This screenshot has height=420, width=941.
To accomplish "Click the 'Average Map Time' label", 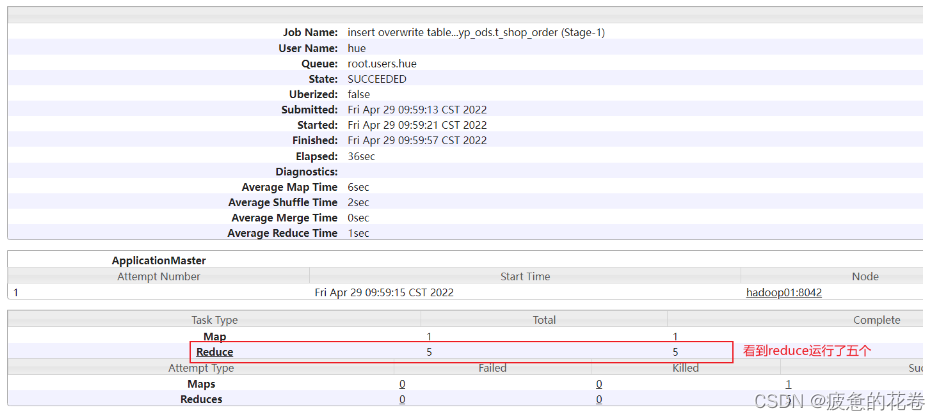I will click(x=290, y=187).
